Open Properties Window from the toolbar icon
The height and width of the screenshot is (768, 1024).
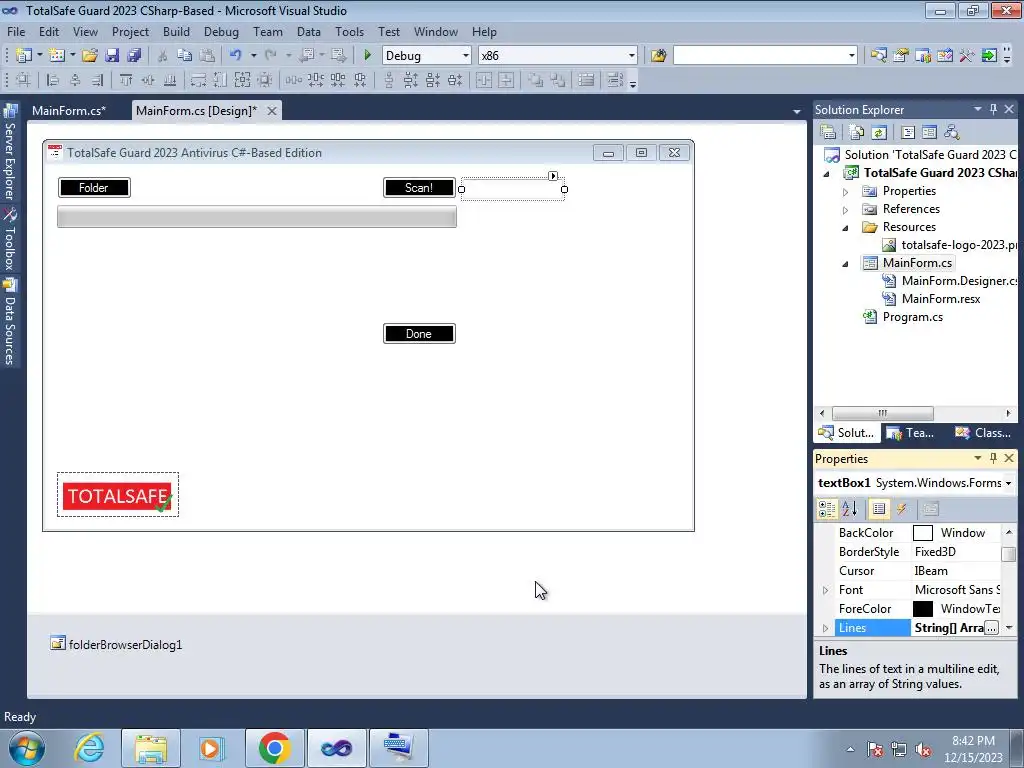click(901, 56)
